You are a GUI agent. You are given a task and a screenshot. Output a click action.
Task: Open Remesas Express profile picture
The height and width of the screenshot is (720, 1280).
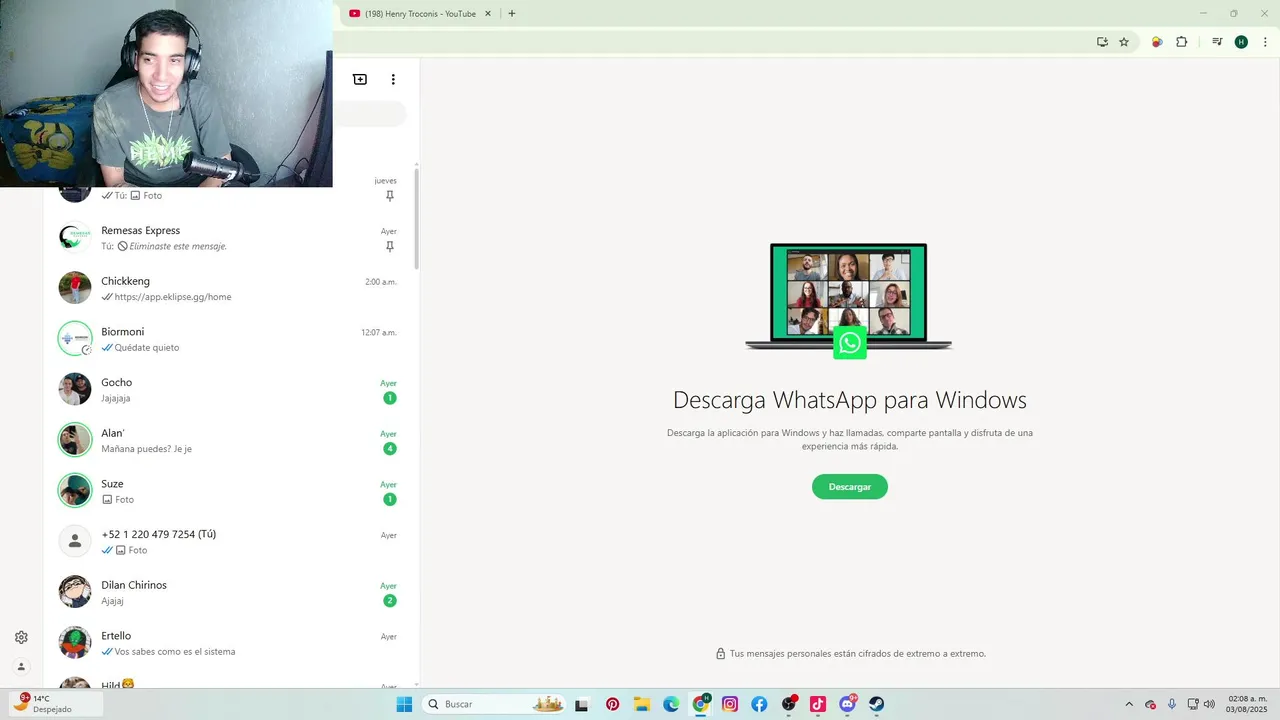75,237
